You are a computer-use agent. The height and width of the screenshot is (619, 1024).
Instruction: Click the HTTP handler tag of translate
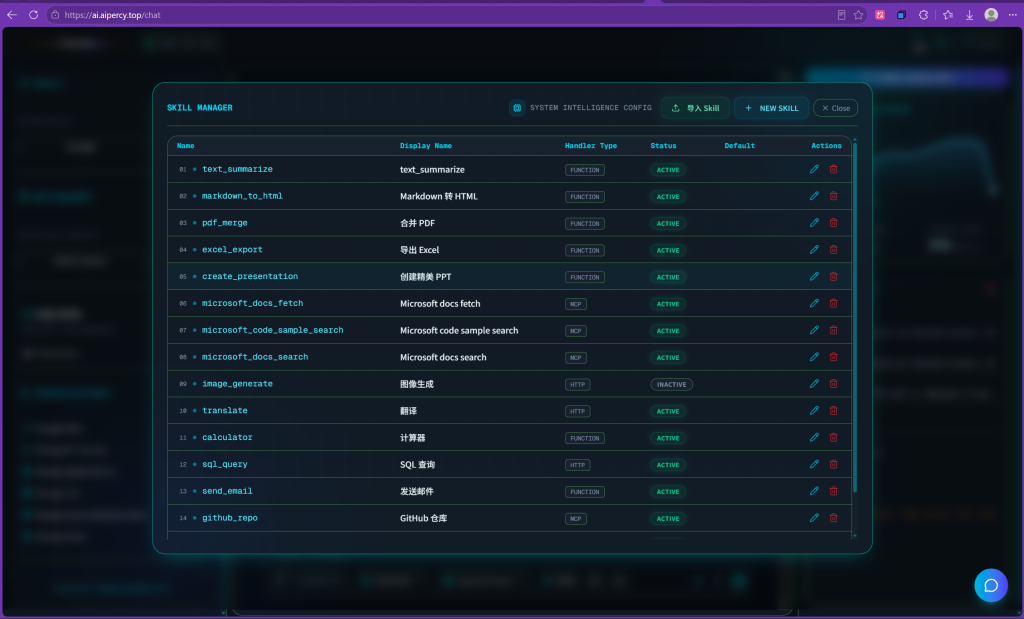tap(577, 411)
